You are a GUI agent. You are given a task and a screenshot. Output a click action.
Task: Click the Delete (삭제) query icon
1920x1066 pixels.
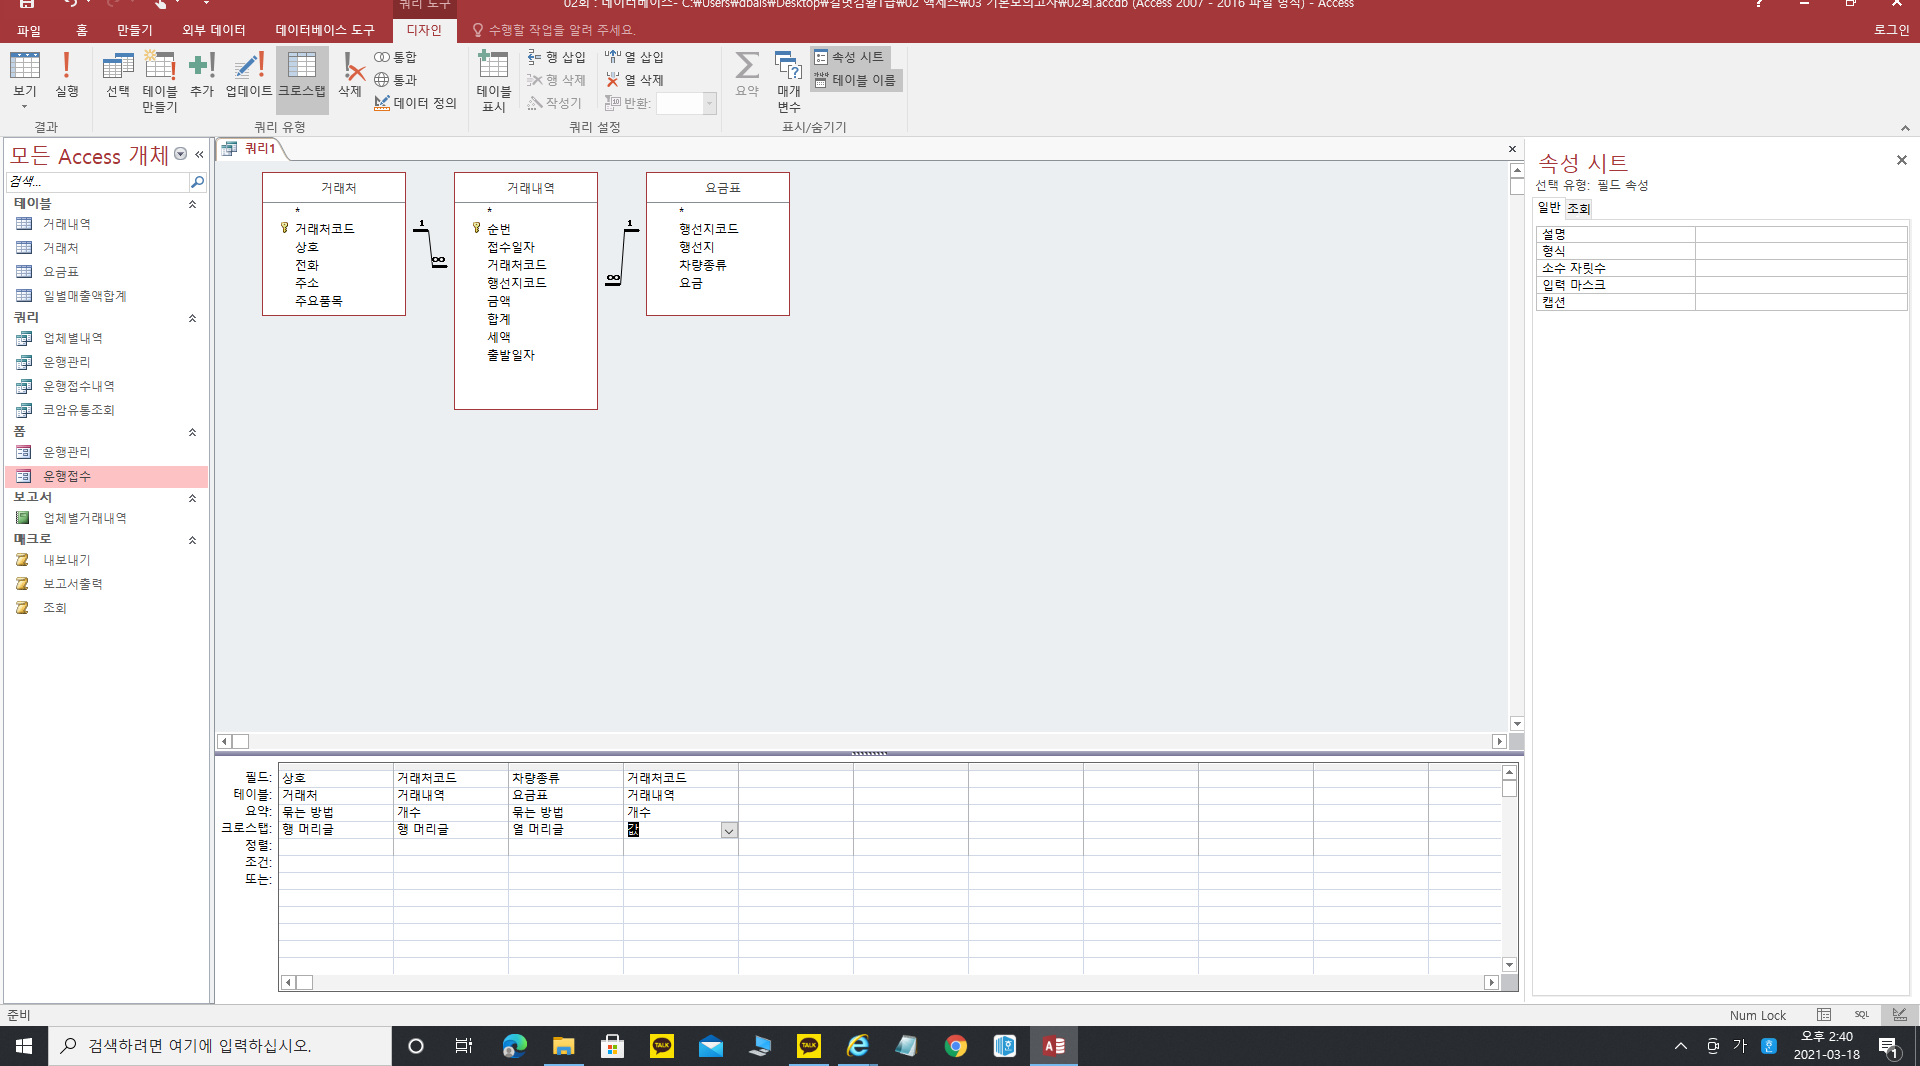point(349,75)
